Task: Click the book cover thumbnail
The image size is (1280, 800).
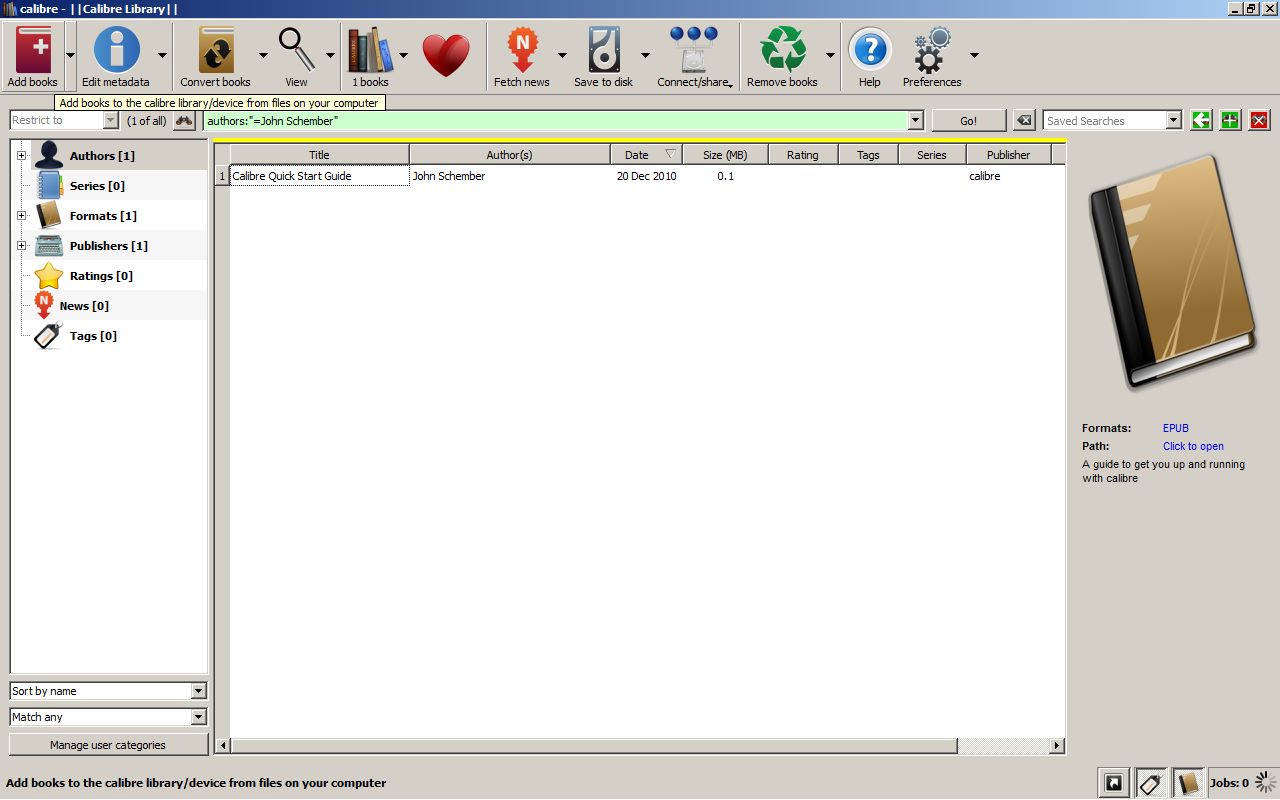Action: click(x=1170, y=272)
